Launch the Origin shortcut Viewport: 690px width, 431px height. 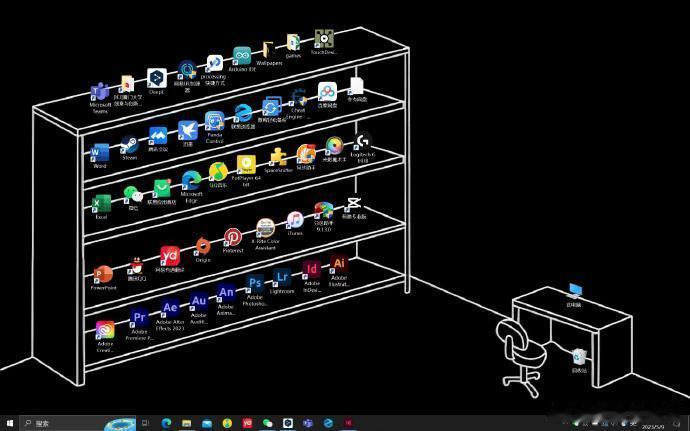(x=202, y=246)
